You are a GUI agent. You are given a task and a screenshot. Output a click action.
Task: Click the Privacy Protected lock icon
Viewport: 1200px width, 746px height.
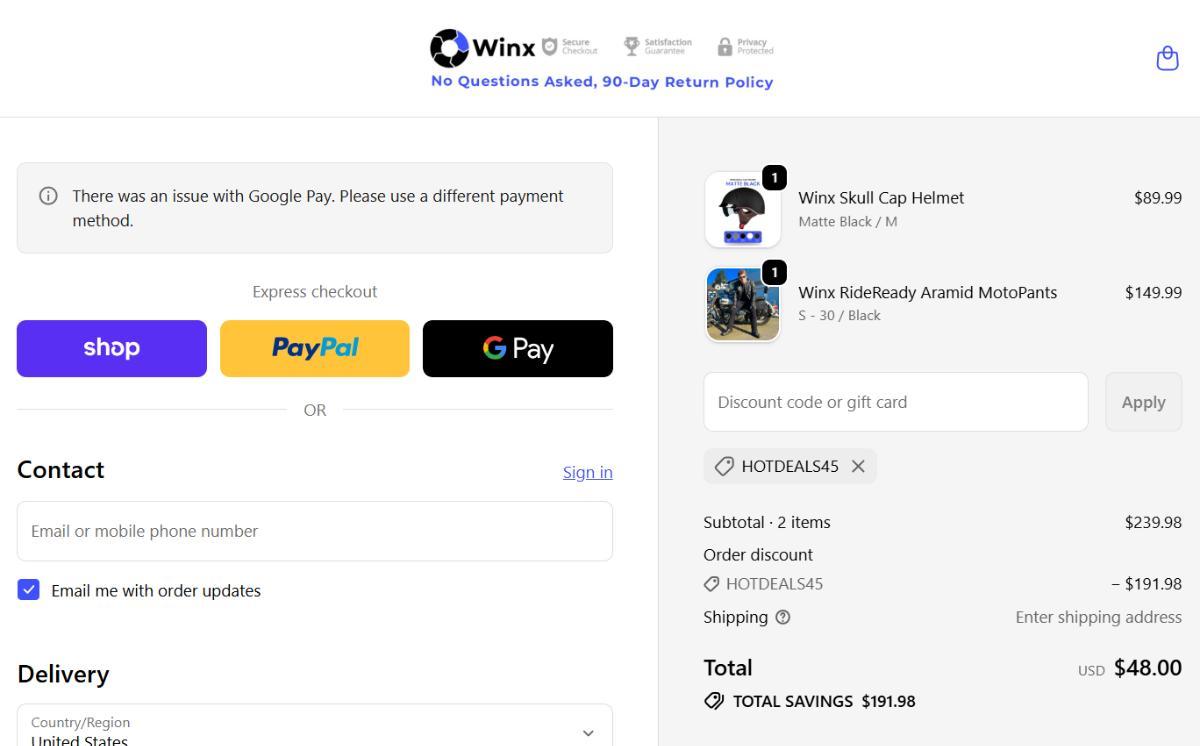[x=725, y=47]
